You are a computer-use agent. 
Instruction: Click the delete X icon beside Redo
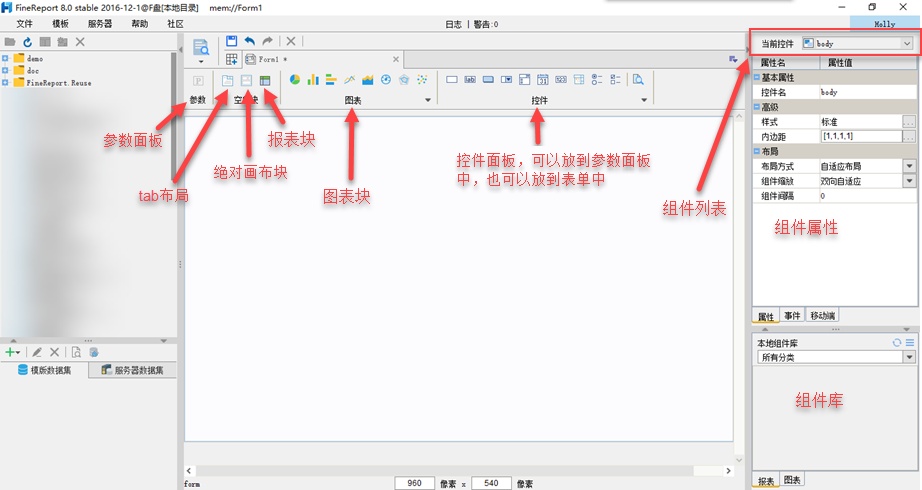[290, 41]
